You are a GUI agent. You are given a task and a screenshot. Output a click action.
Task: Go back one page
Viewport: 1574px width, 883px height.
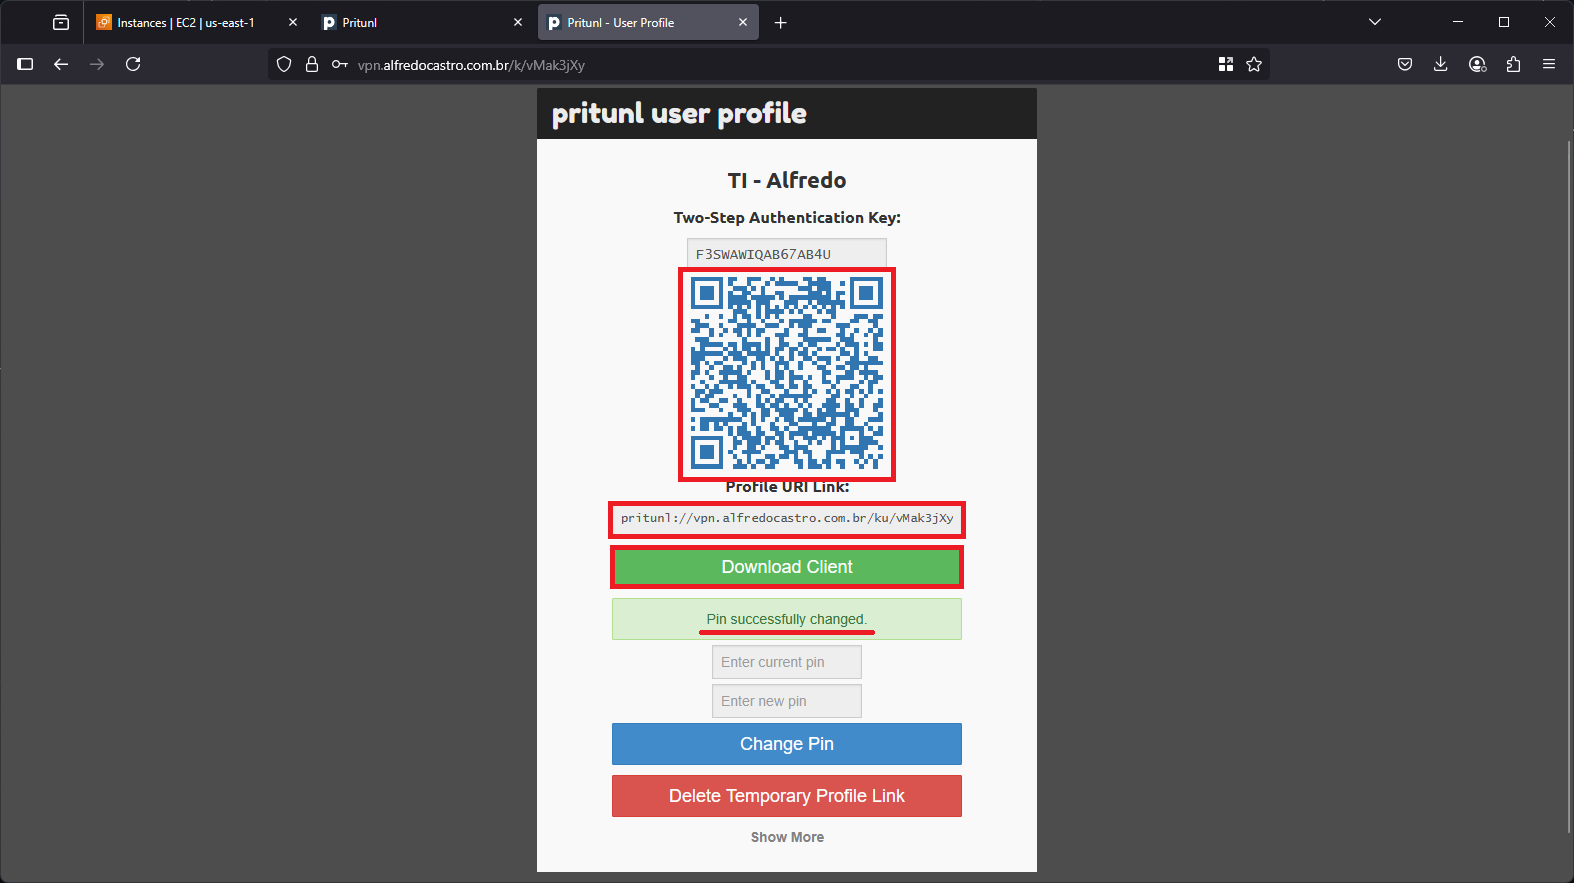click(x=61, y=64)
